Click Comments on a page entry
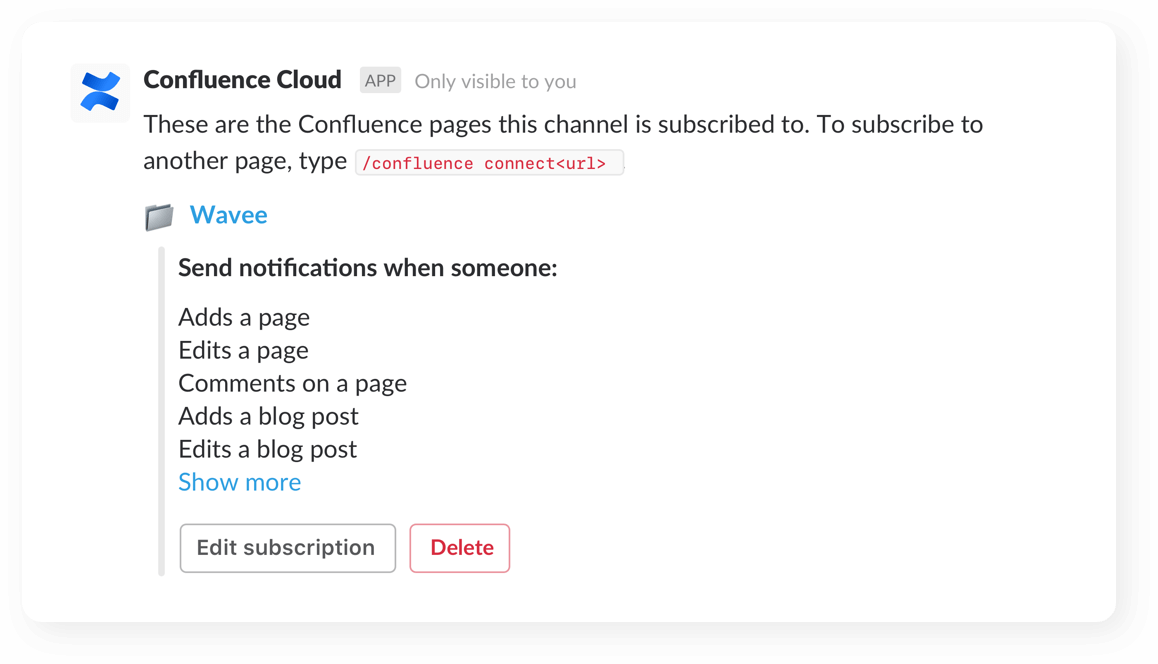 (x=292, y=383)
